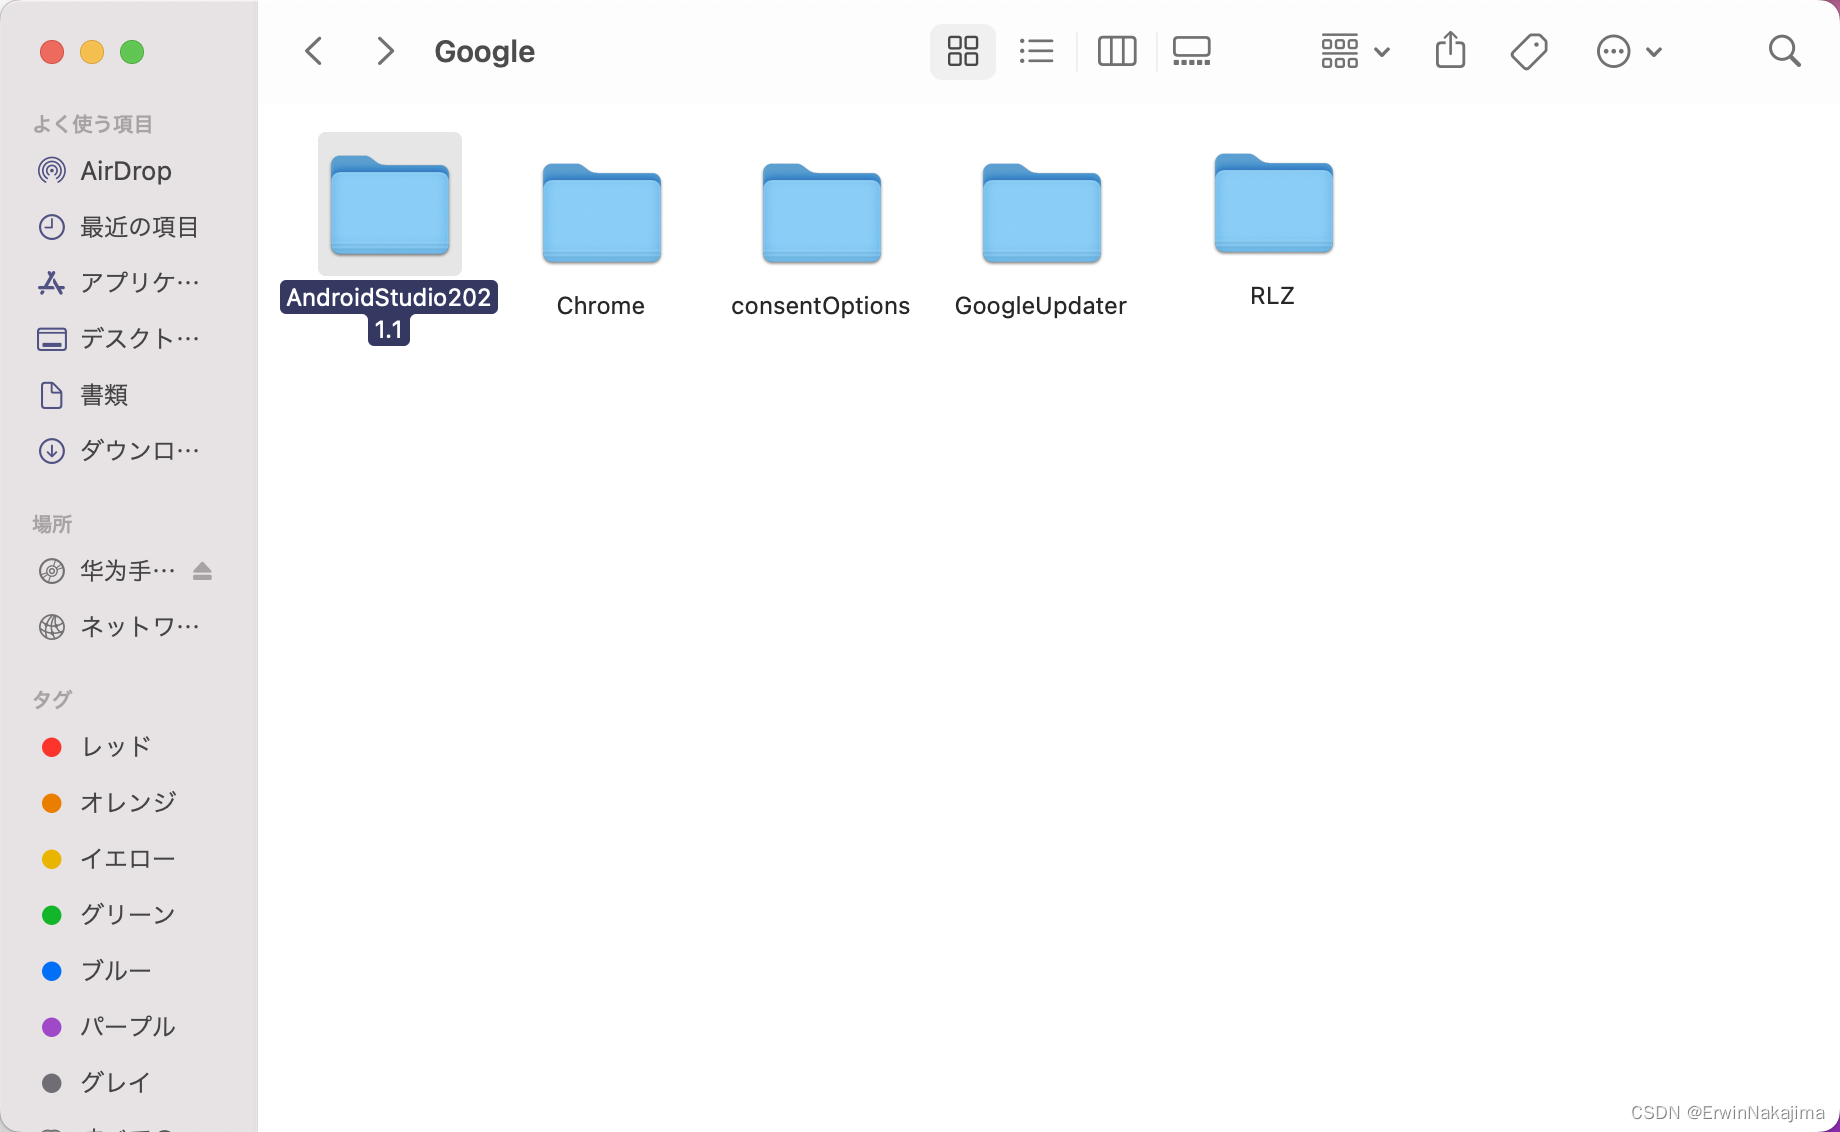Click the Google window title
This screenshot has width=1840, height=1132.
[x=485, y=51]
